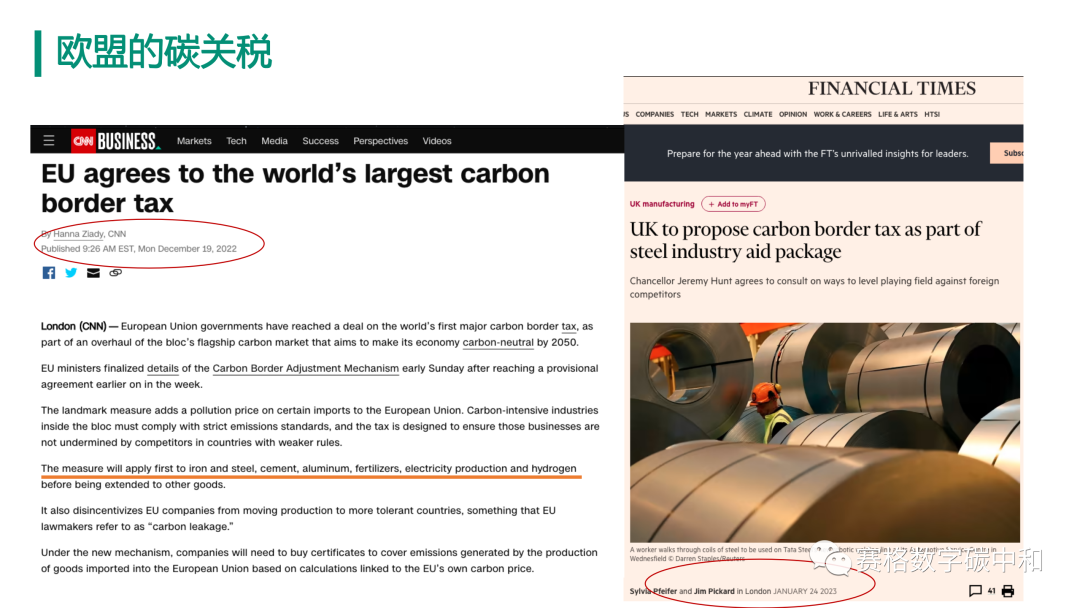
Task: Click the FT banner 'Prepare for the year ahead'
Action: (818, 154)
